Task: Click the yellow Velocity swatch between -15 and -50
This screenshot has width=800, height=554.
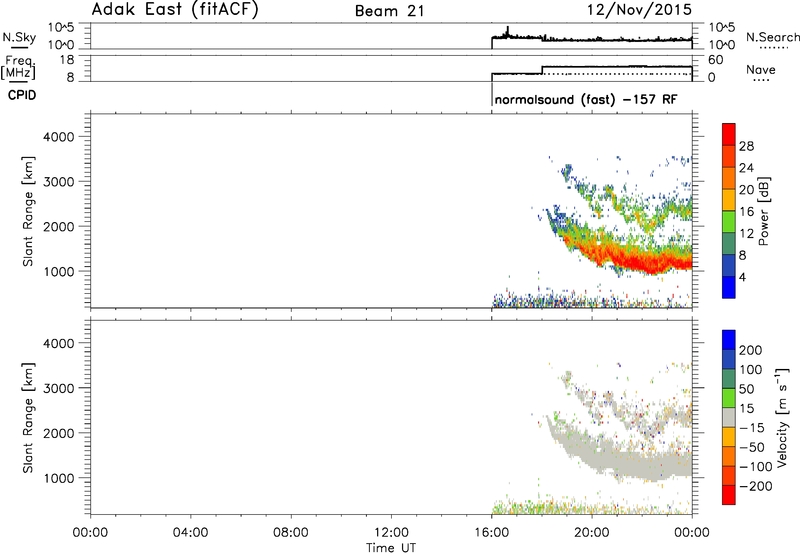Action: (x=729, y=437)
